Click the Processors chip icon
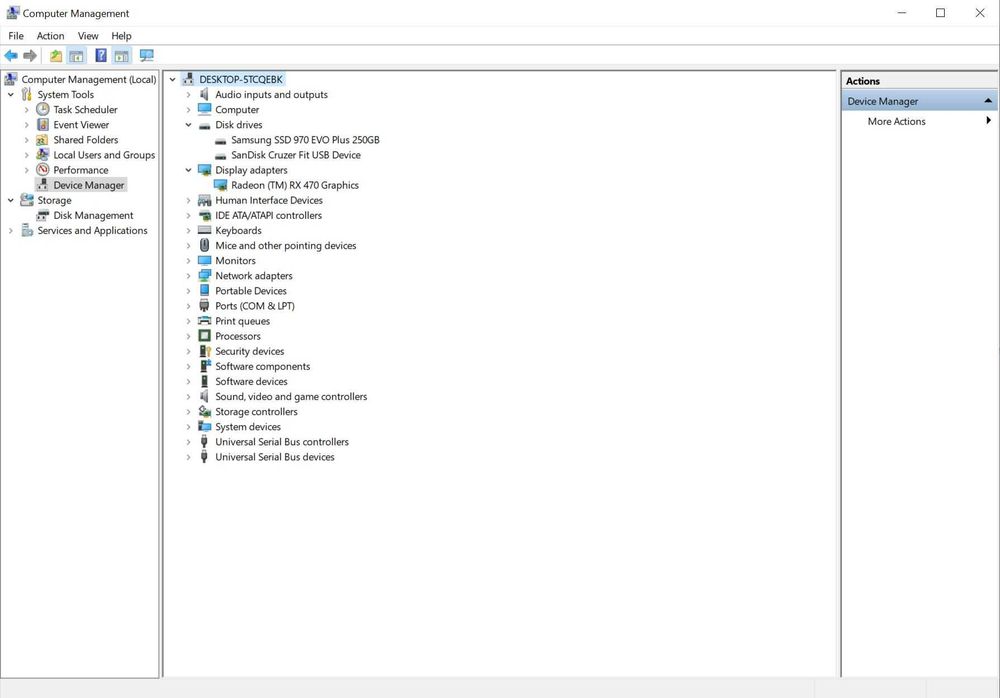This screenshot has height=698, width=1000. 204,336
